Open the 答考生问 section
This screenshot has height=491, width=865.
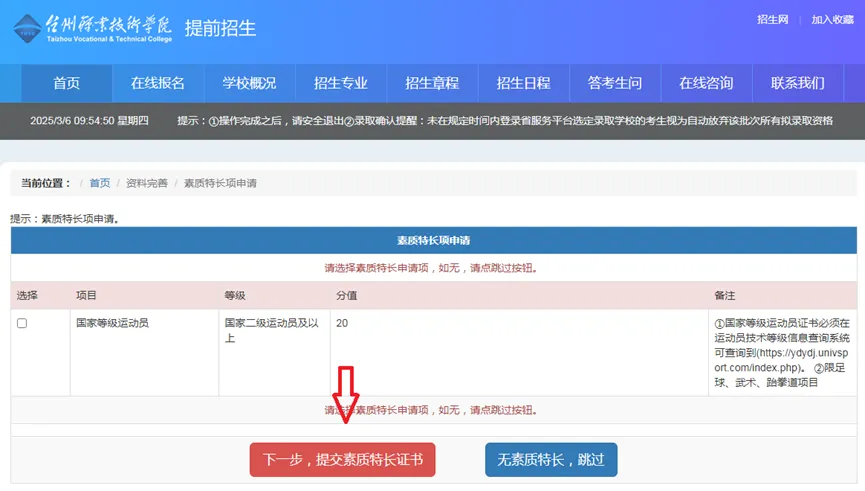(615, 83)
